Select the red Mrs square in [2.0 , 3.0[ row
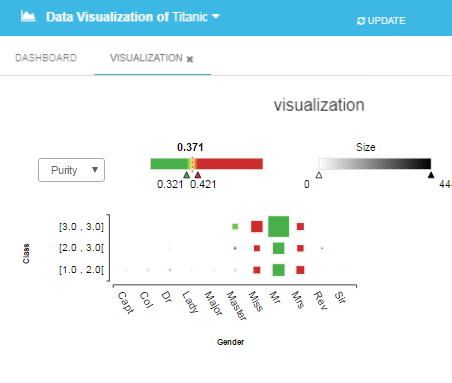This screenshot has width=452, height=383. (300, 248)
